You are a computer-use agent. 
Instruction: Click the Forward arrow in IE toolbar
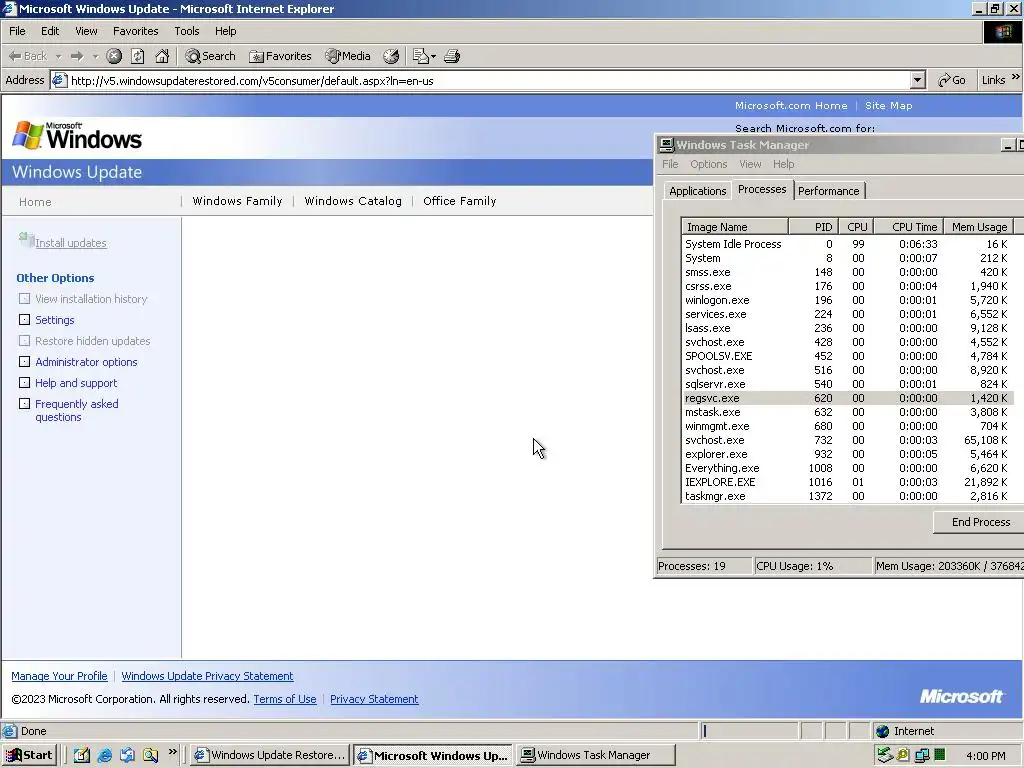point(76,56)
